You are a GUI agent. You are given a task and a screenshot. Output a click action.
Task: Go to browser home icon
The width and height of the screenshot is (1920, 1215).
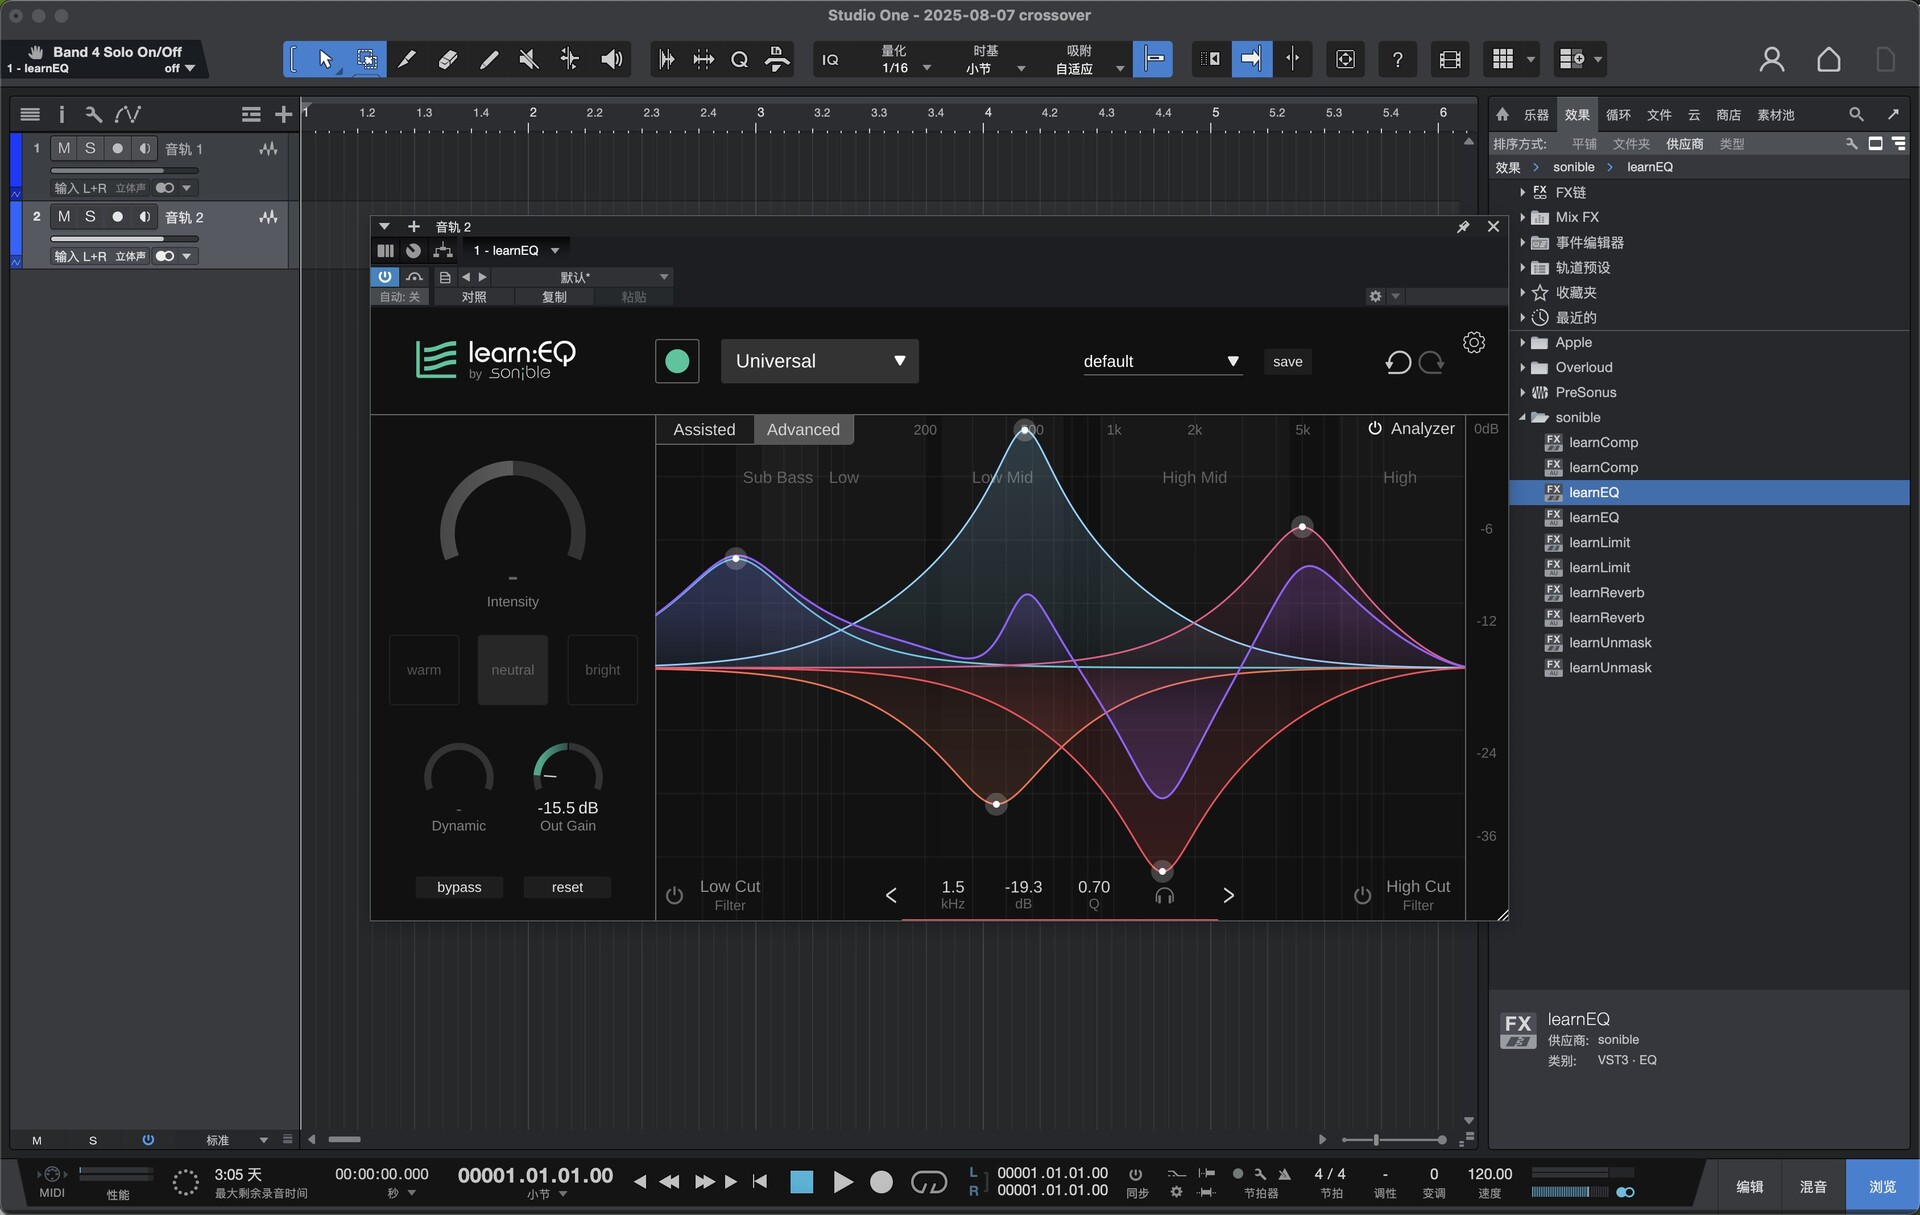pyautogui.click(x=1502, y=114)
